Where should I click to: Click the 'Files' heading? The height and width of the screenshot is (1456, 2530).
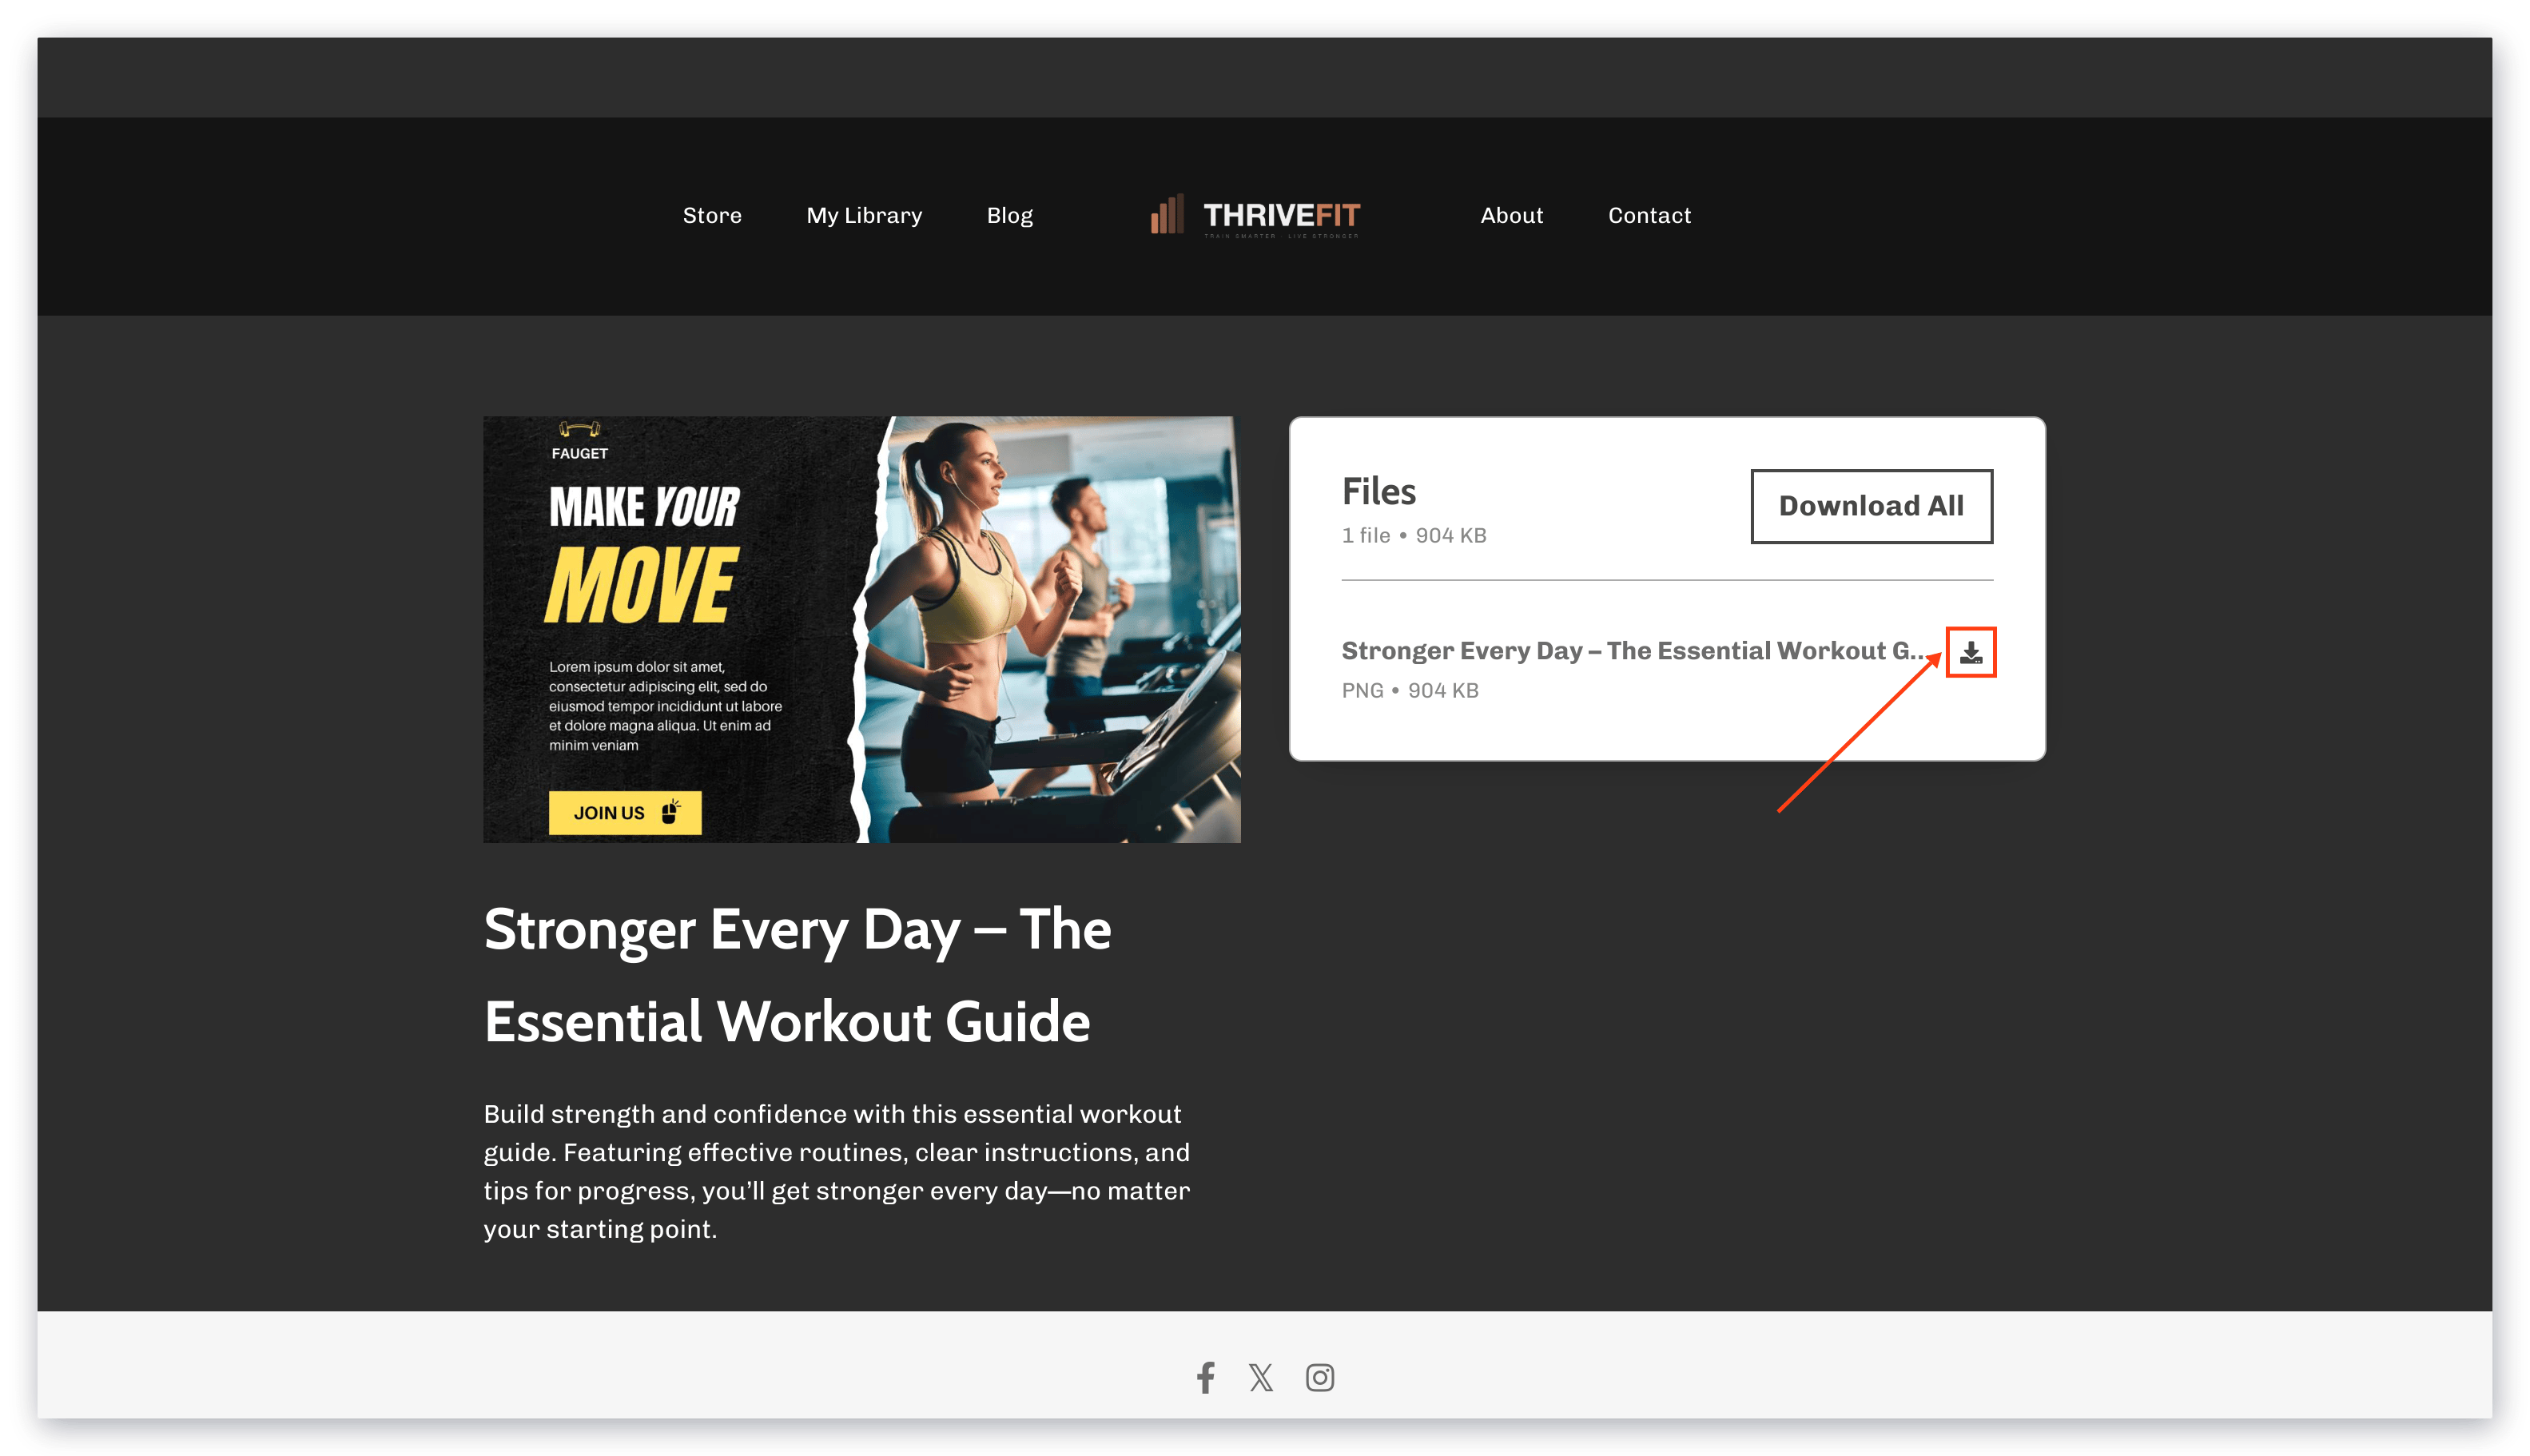pos(1378,491)
